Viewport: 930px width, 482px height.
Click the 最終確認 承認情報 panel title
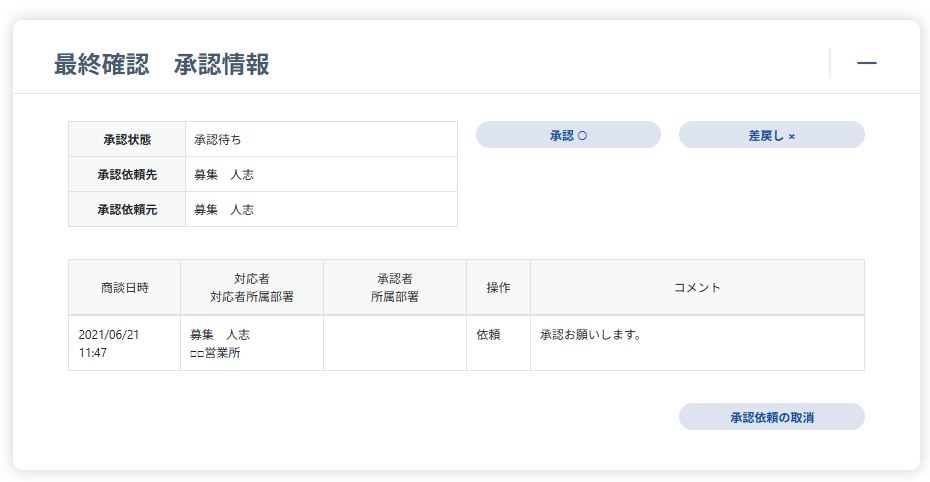pos(161,64)
